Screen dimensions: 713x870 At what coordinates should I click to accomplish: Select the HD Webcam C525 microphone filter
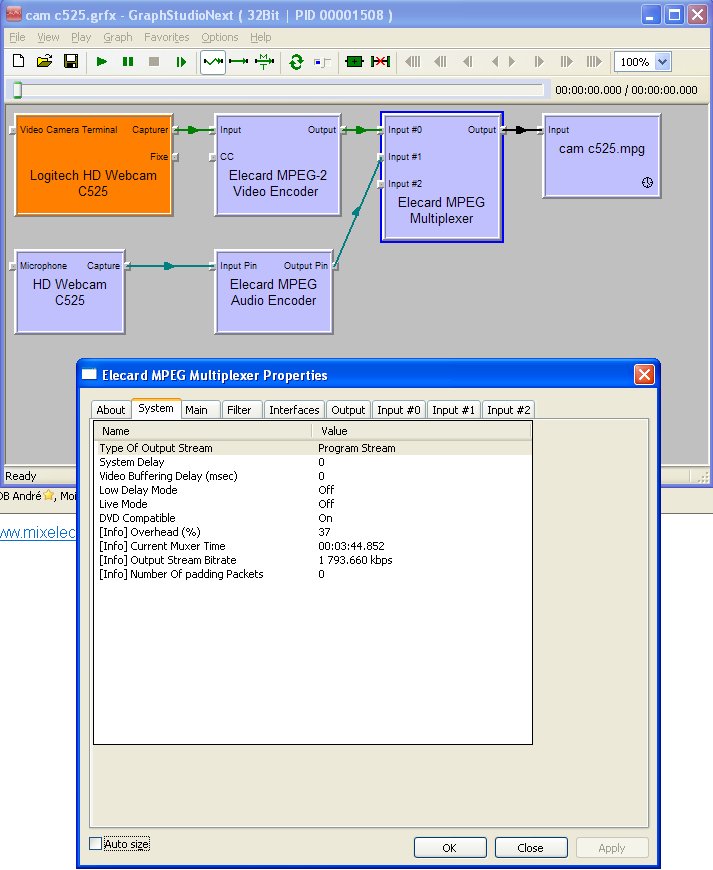pos(69,292)
